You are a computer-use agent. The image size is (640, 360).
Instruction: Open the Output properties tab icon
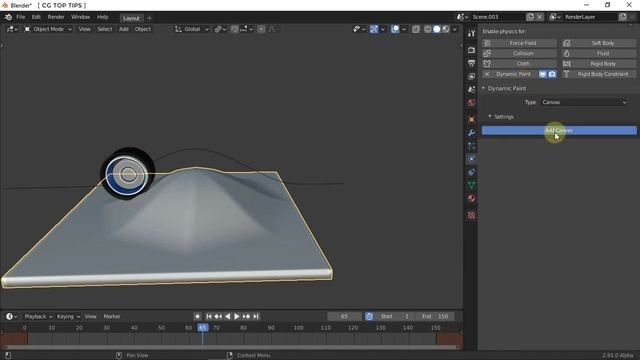point(471,63)
